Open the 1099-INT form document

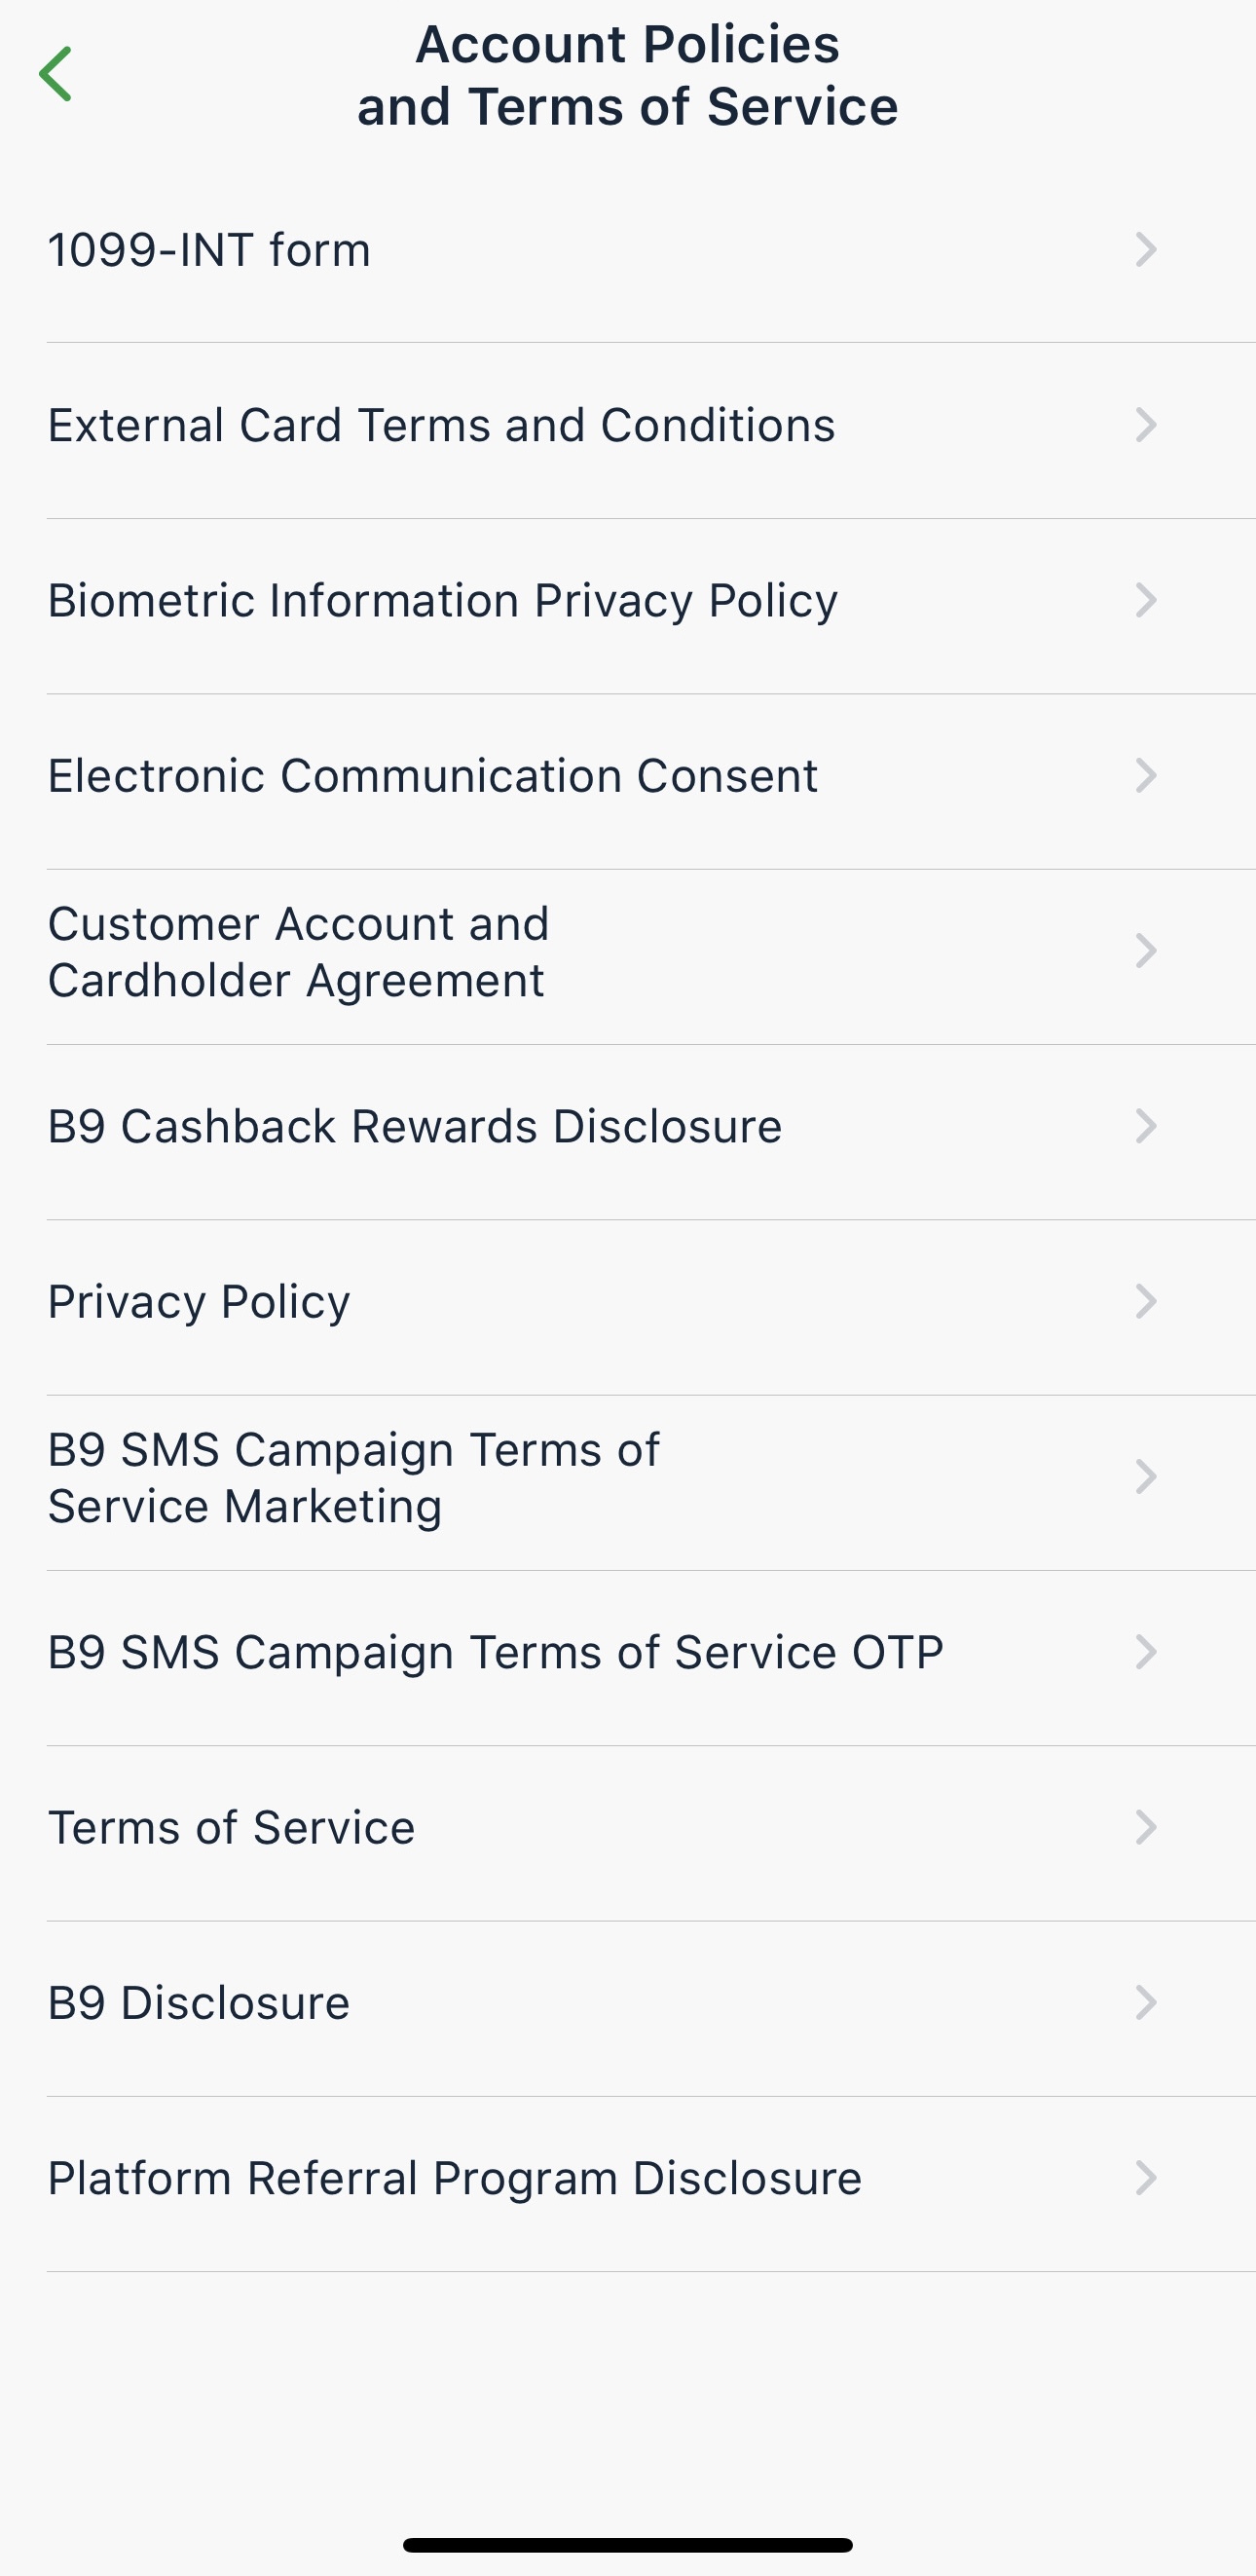tap(210, 250)
